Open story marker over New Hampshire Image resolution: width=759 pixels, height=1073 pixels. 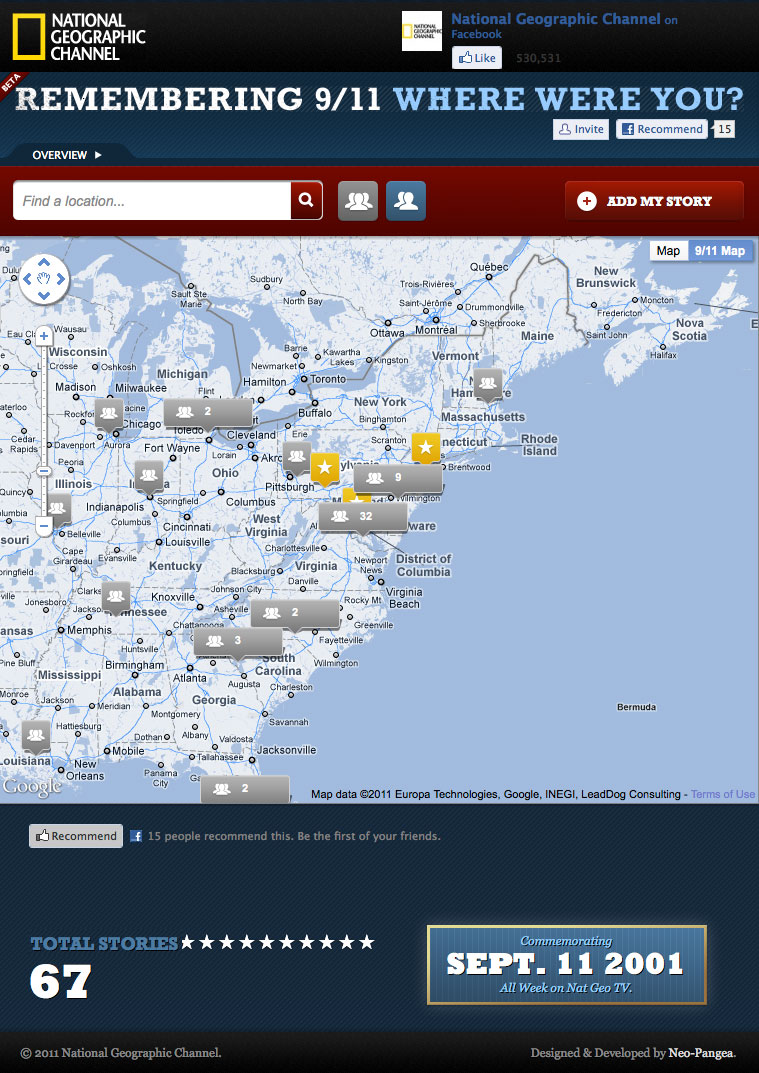[487, 383]
